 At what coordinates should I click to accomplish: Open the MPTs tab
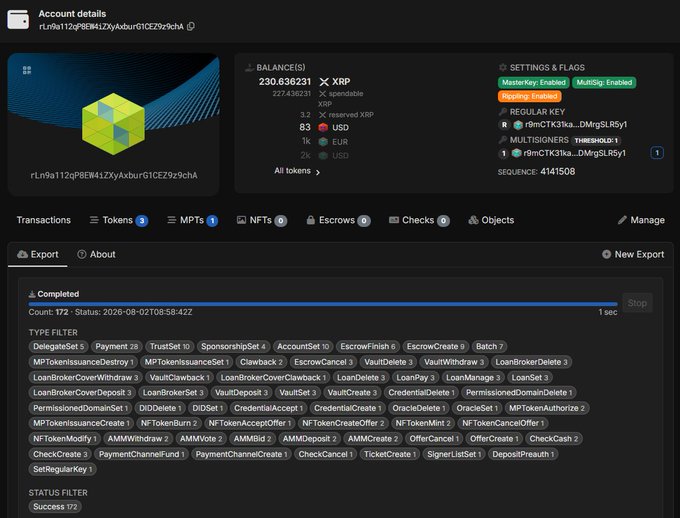click(x=192, y=220)
